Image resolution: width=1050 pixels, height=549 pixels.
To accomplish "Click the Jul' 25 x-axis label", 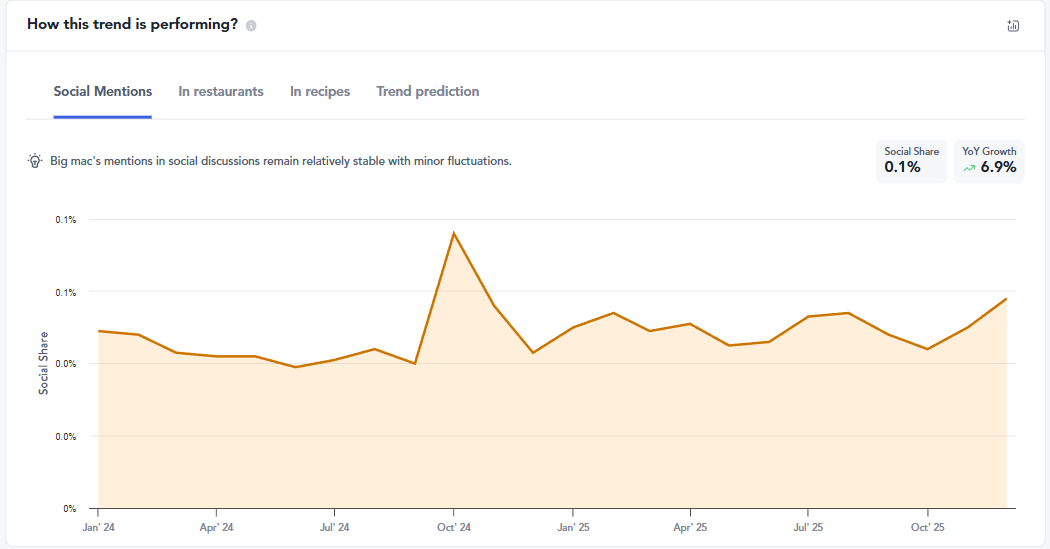I will [808, 527].
